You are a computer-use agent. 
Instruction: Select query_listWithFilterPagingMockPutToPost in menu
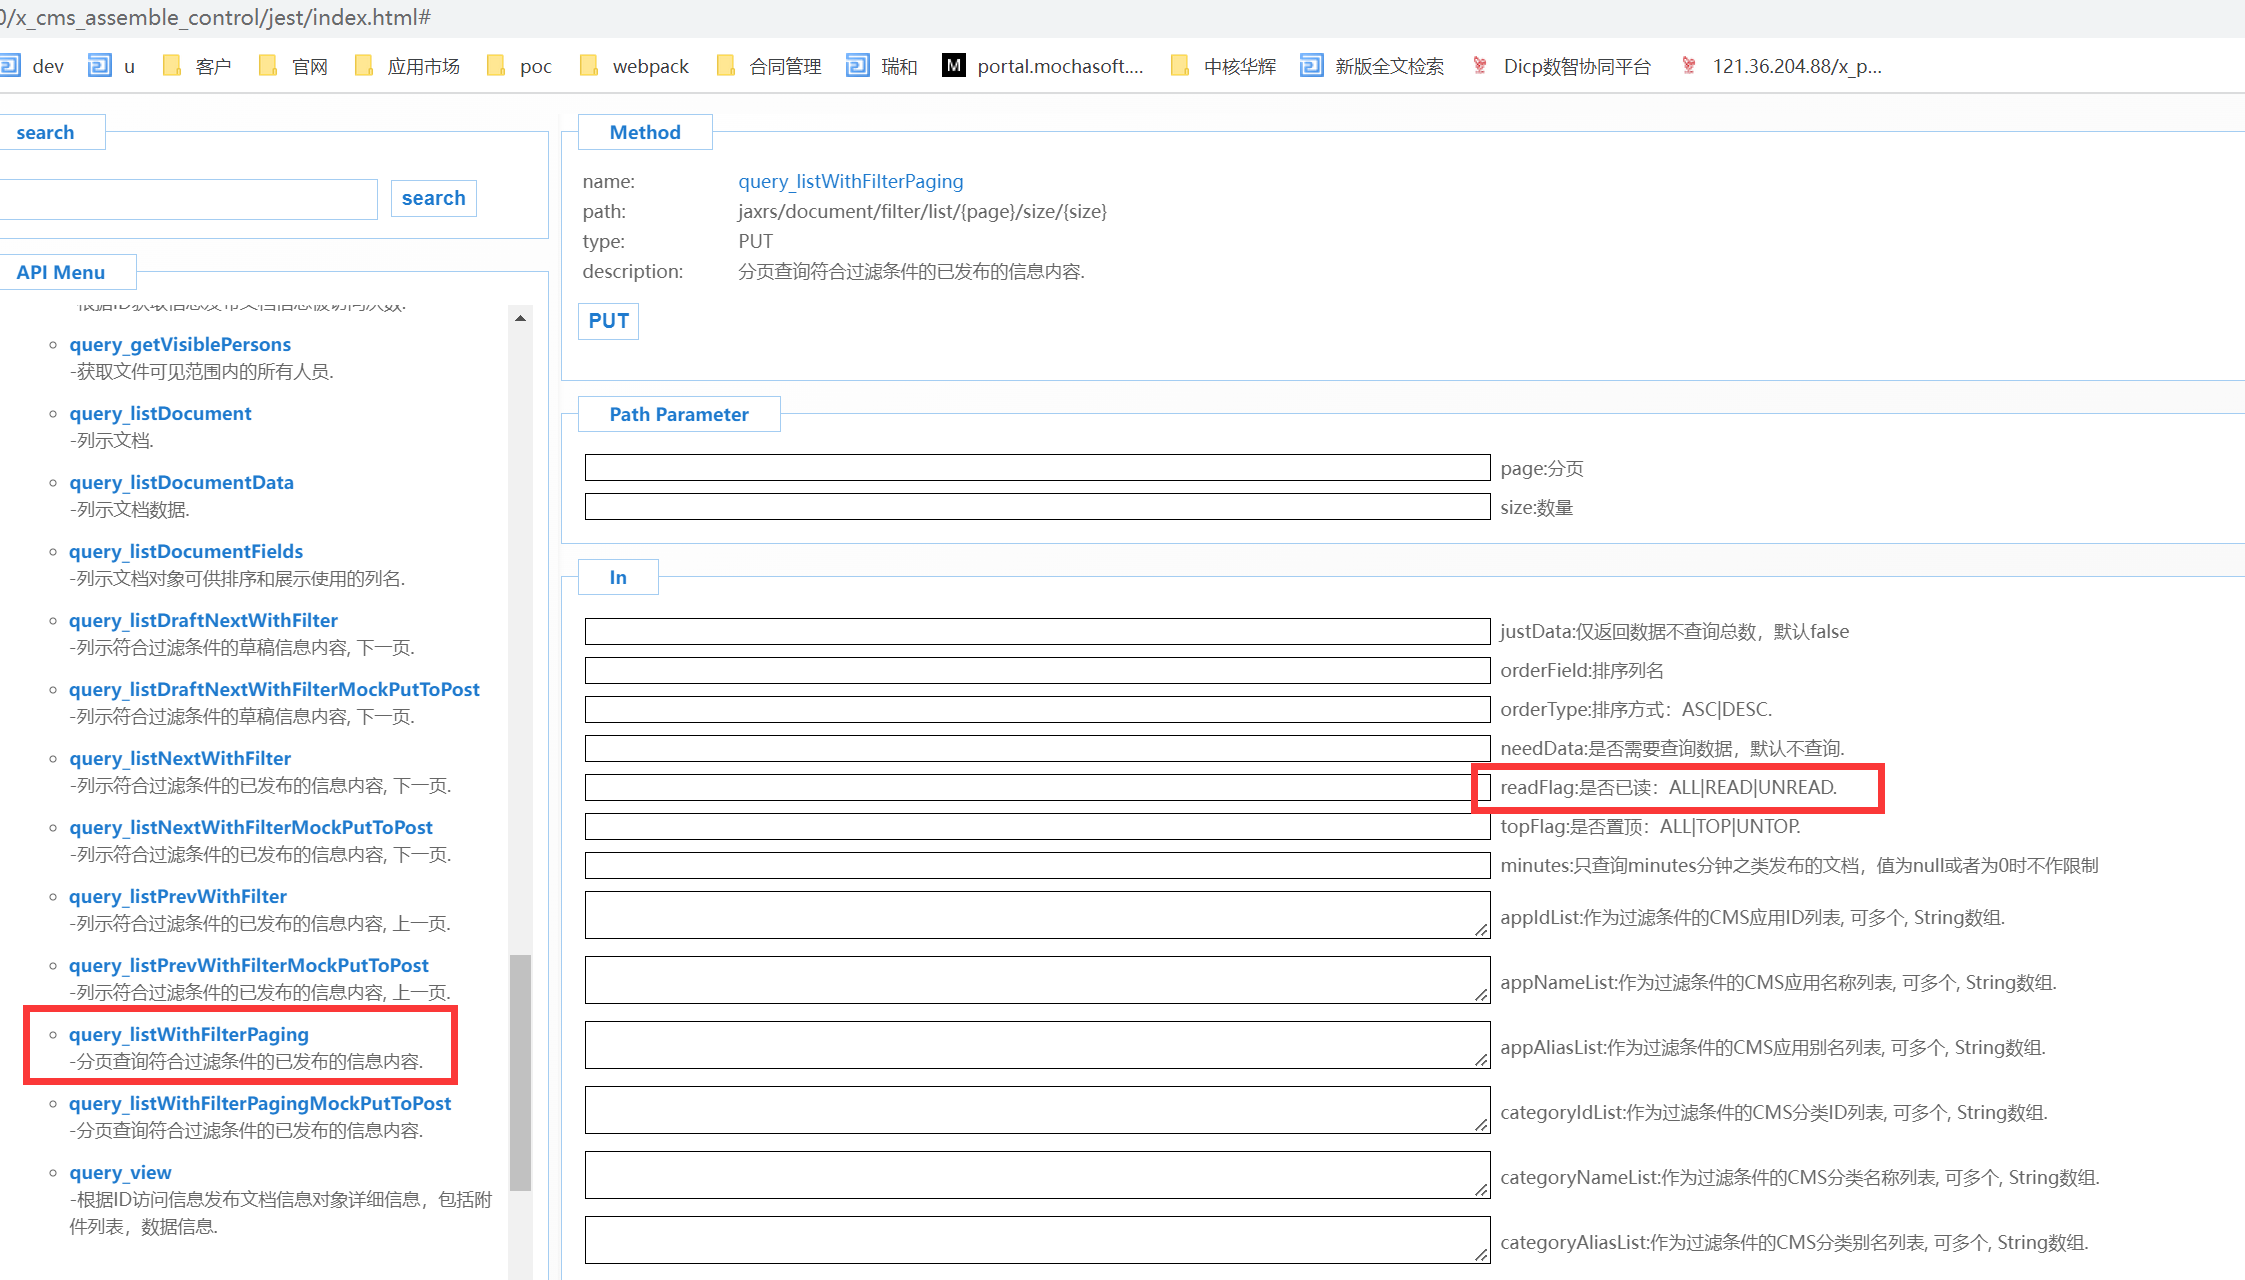point(260,1103)
